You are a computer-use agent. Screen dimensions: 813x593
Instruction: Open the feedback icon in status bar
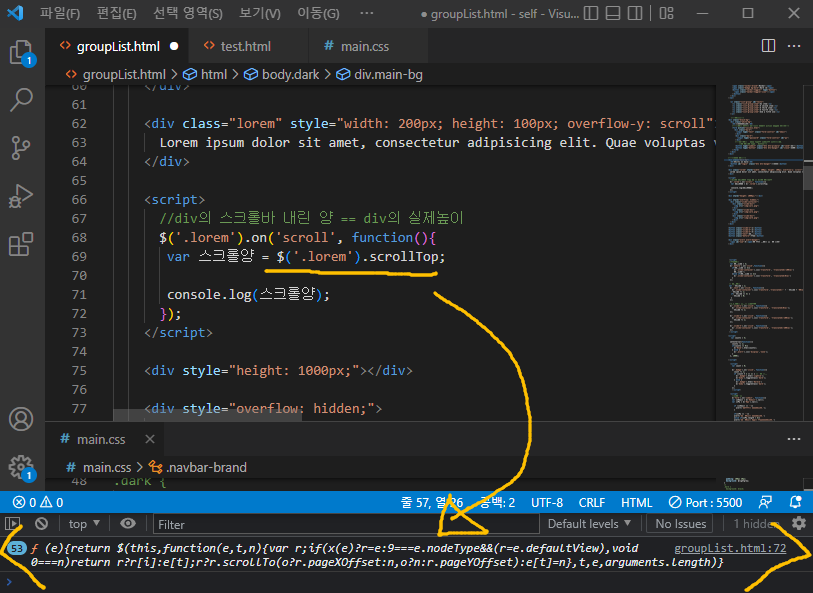pos(765,502)
